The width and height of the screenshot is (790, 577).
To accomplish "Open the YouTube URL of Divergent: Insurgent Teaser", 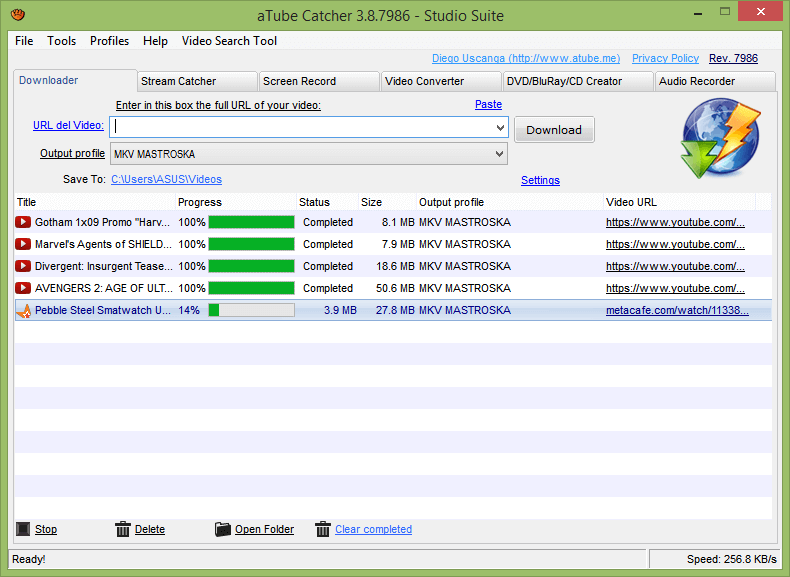I will tap(675, 266).
